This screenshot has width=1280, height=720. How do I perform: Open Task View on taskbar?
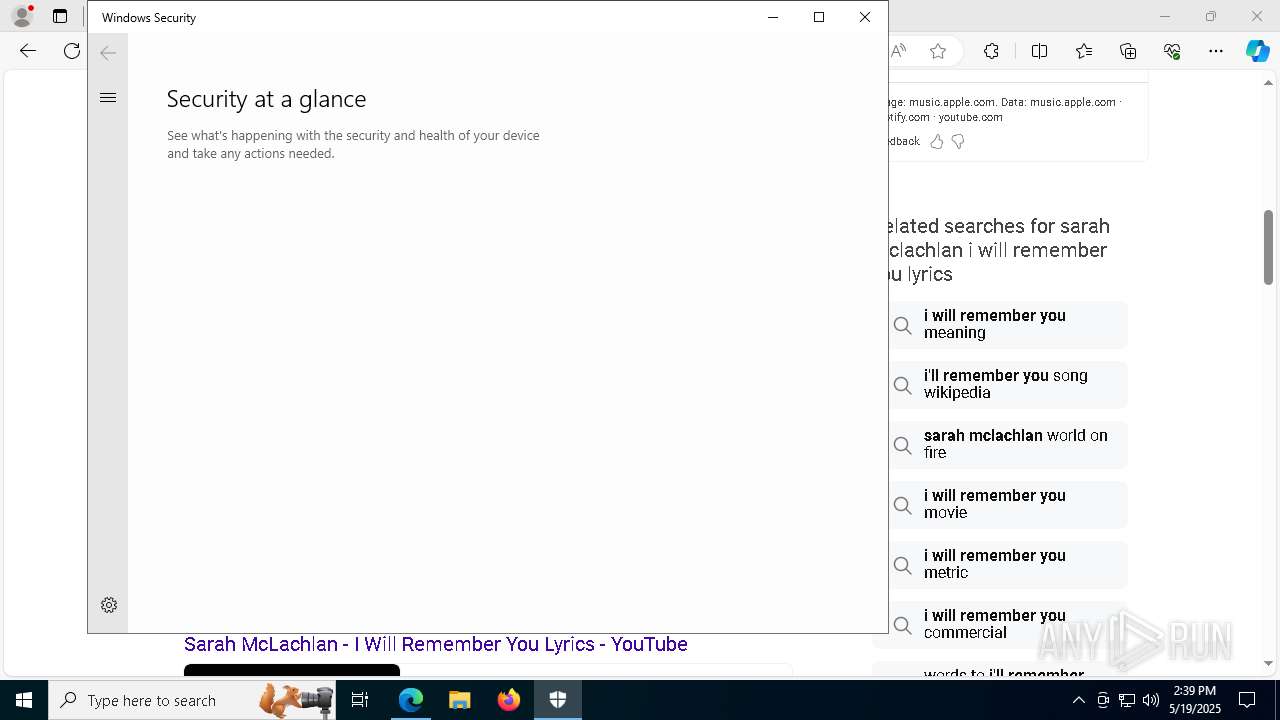pos(360,700)
